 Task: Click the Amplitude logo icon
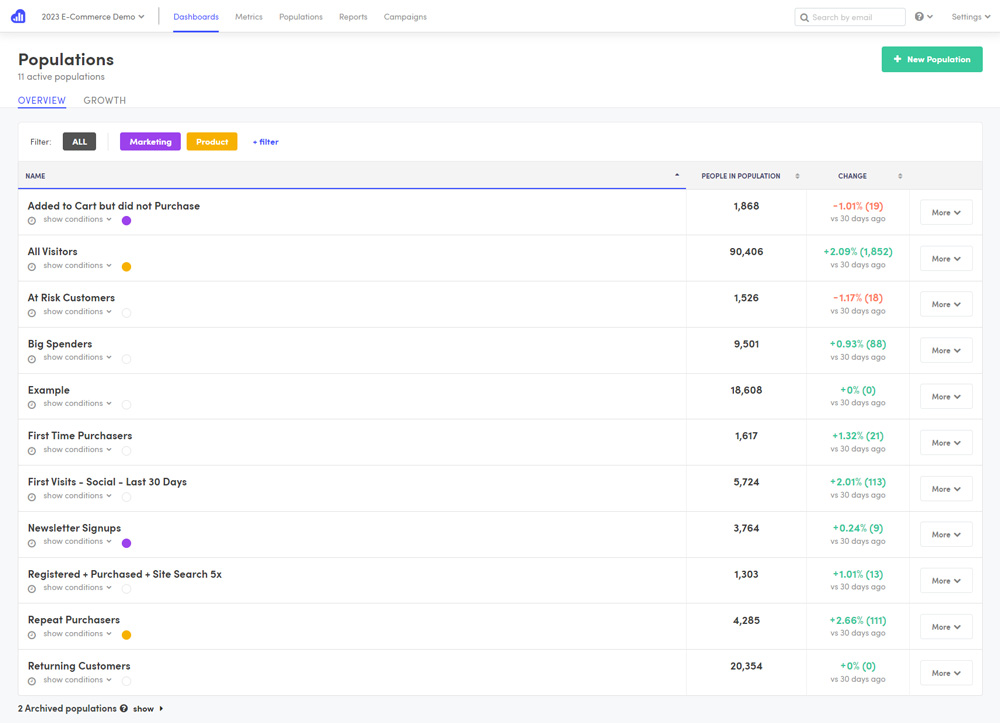tap(17, 16)
